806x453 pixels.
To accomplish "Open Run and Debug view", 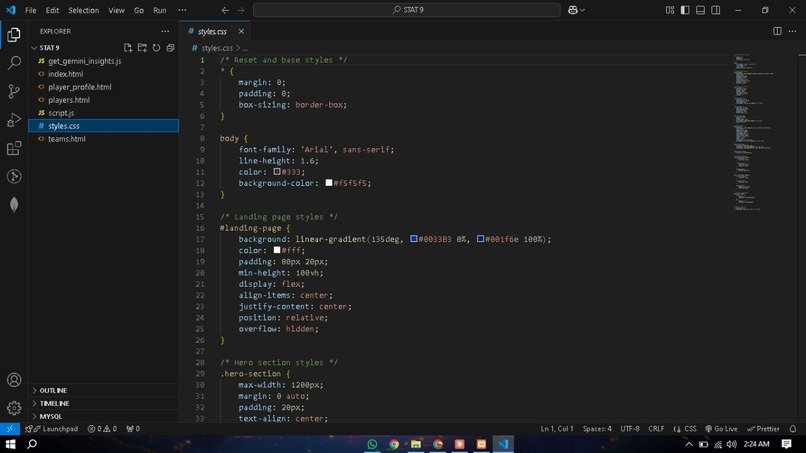I will pos(14,120).
